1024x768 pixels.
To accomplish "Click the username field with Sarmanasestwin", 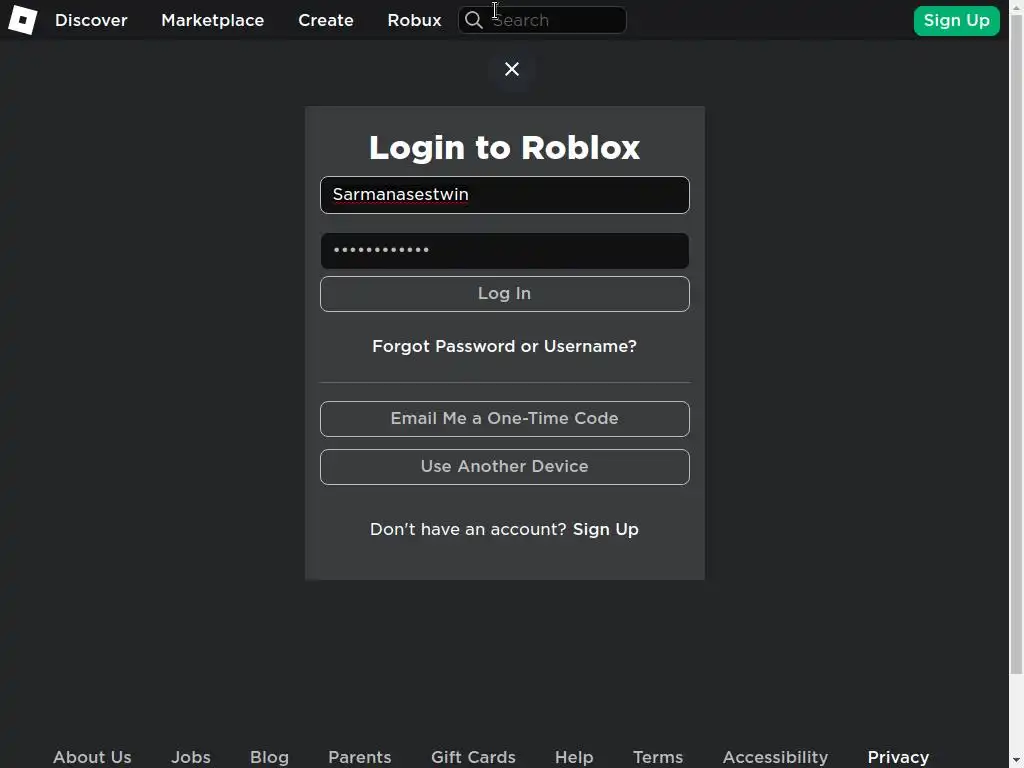I will 505,195.
